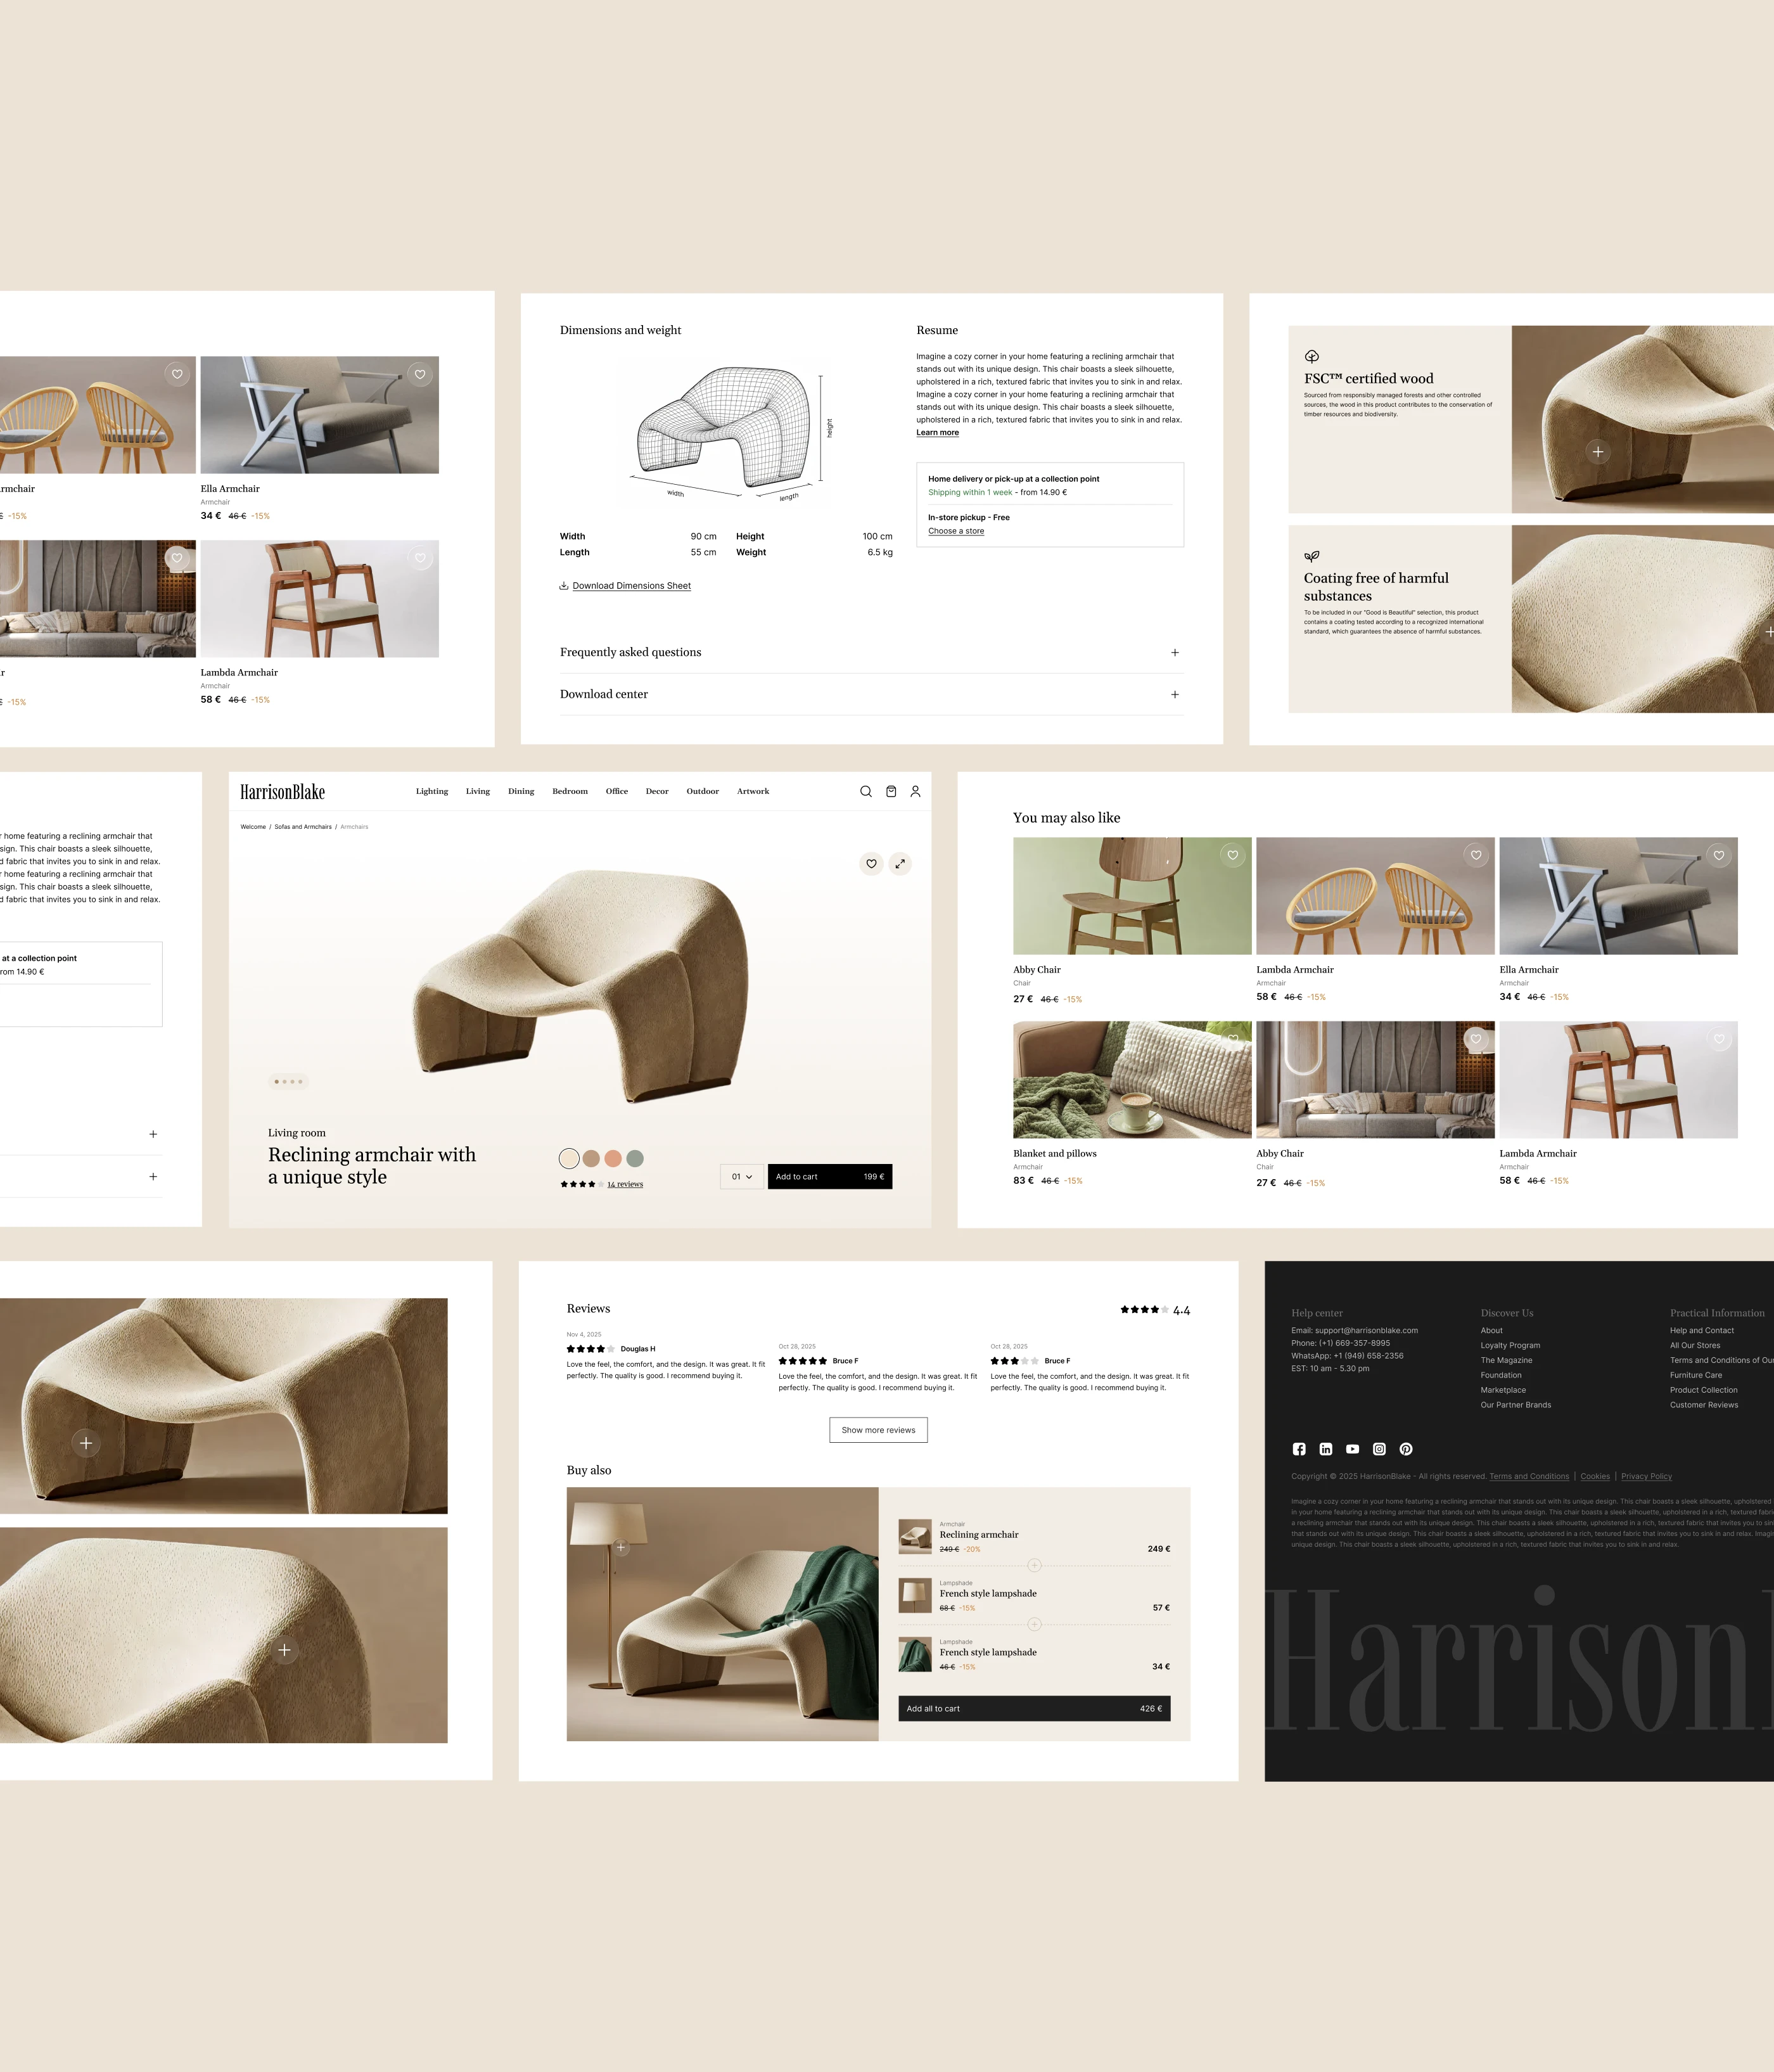The image size is (1774, 2072).
Task: Open the YouTube social icon in footer
Action: (x=1352, y=1449)
